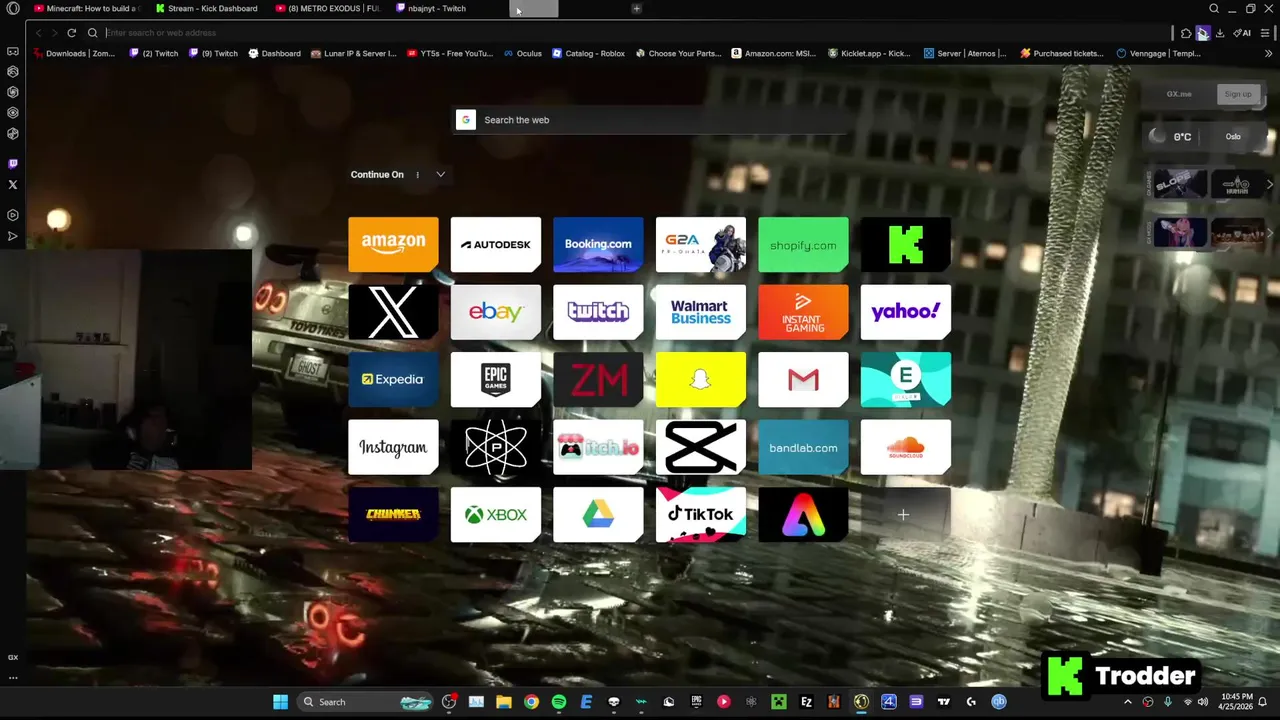
Task: Open the shopify.com speed dial tile
Action: 803,244
